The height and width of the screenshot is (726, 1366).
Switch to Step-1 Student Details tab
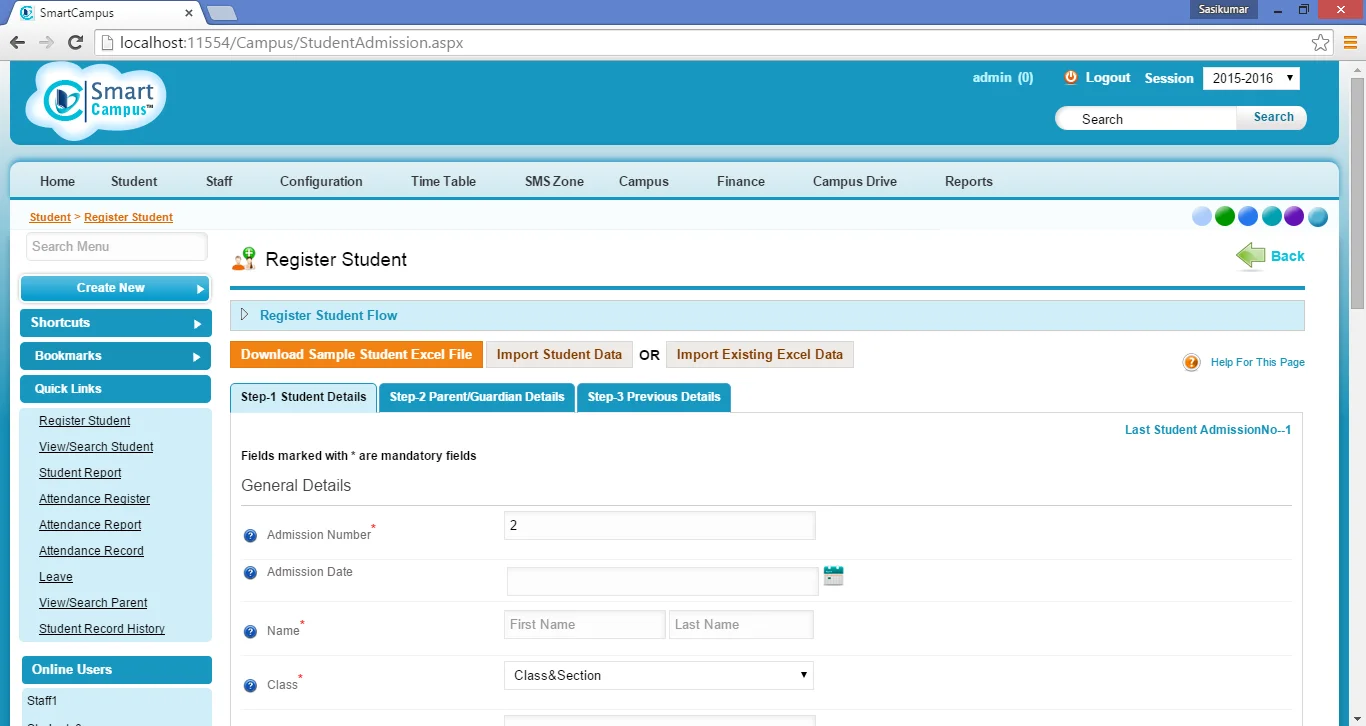(x=303, y=397)
